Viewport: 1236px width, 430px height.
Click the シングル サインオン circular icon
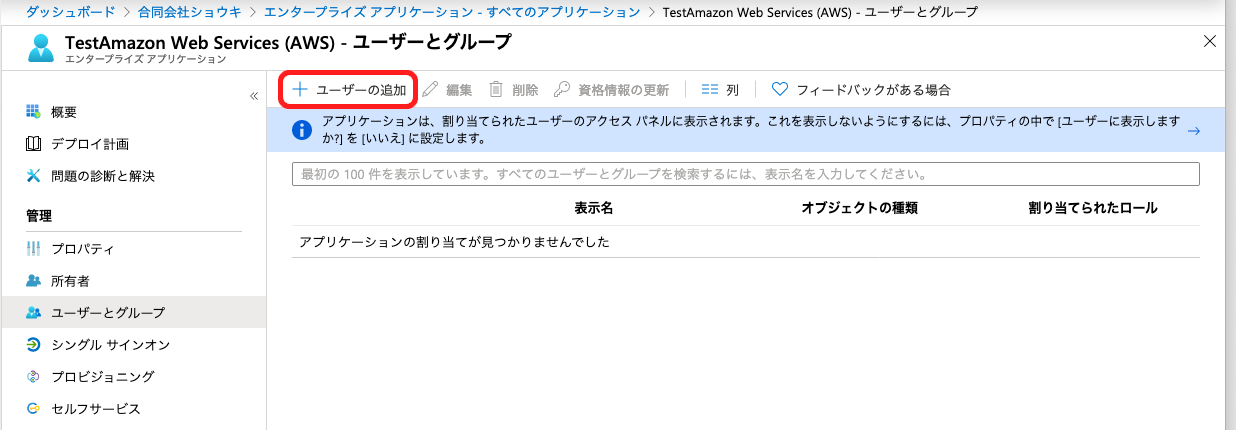(x=33, y=345)
